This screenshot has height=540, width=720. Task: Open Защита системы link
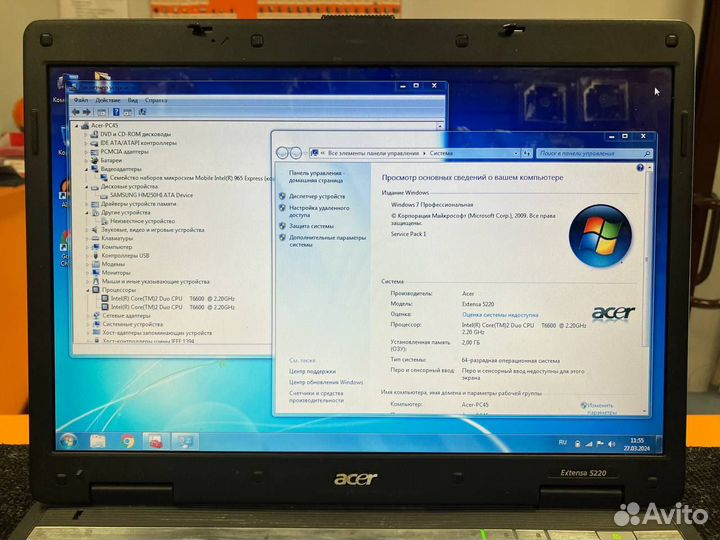point(311,226)
